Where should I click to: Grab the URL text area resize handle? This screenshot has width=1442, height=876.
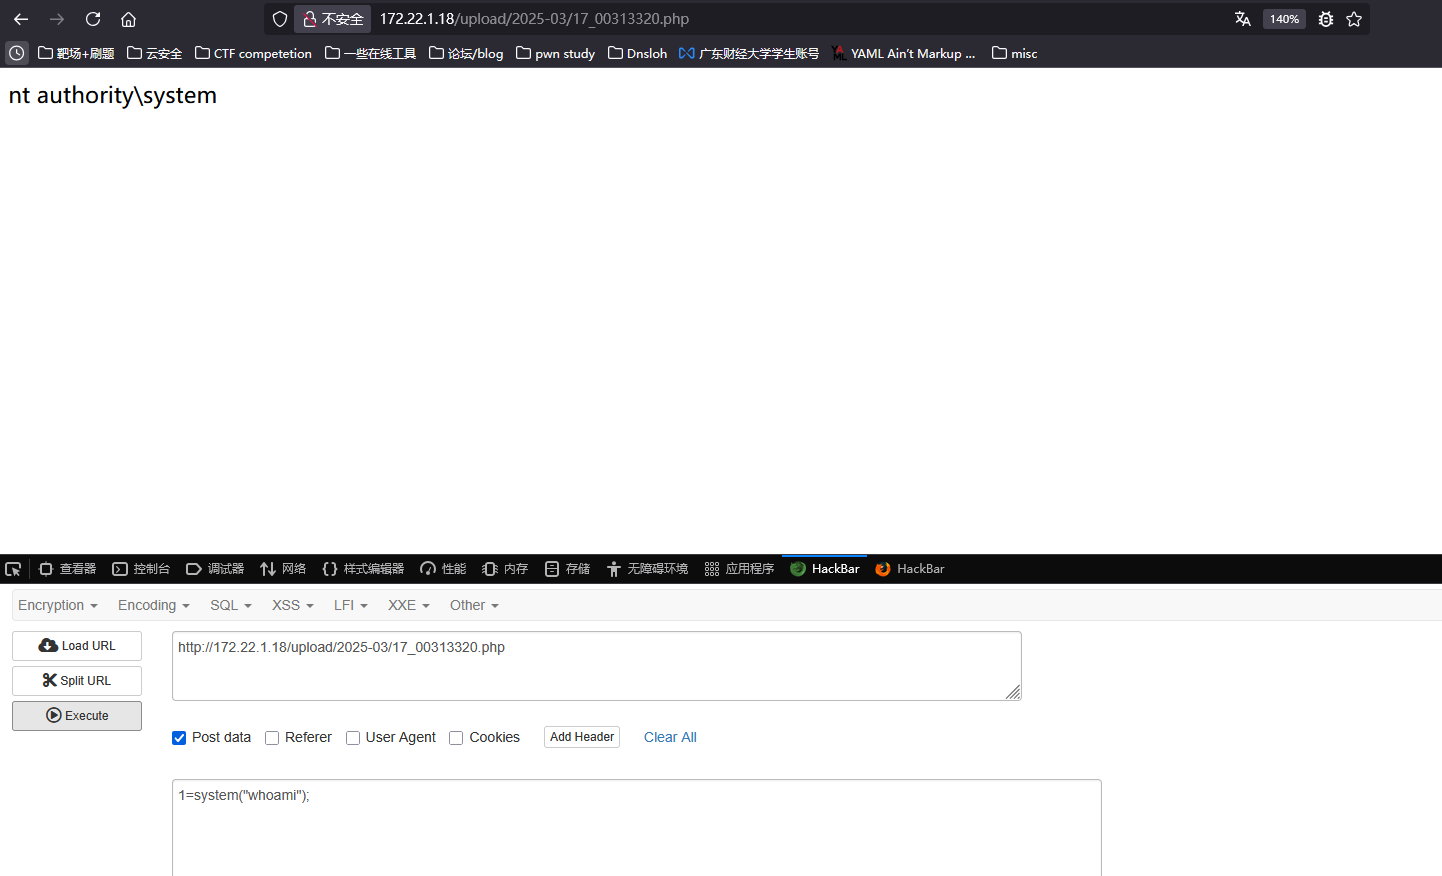[x=1013, y=692]
